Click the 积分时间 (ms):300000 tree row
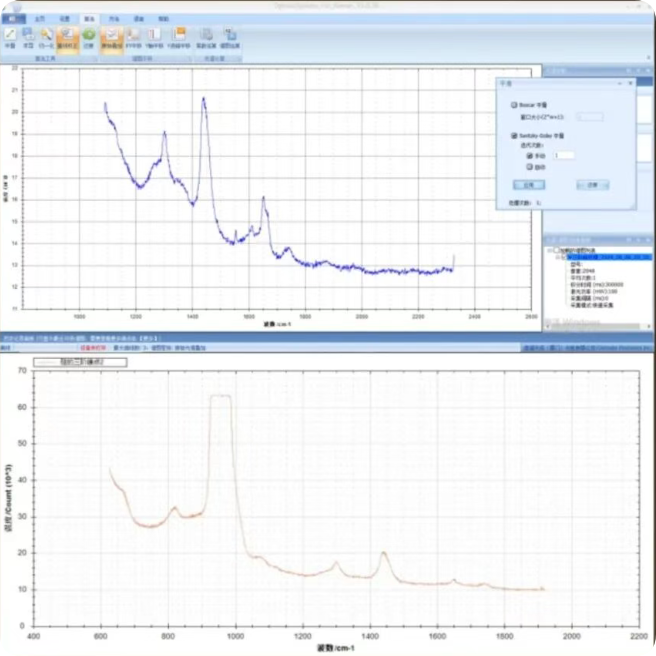Screen dimensions: 656x656 (x=597, y=284)
